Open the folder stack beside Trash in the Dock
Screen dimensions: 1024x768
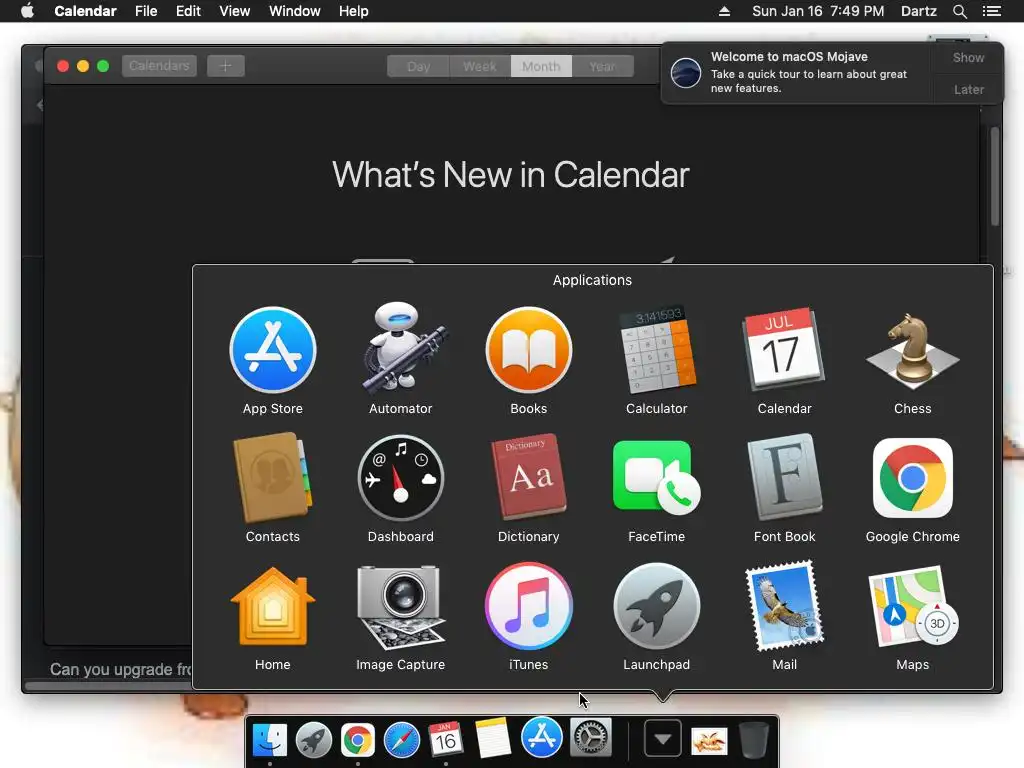709,740
